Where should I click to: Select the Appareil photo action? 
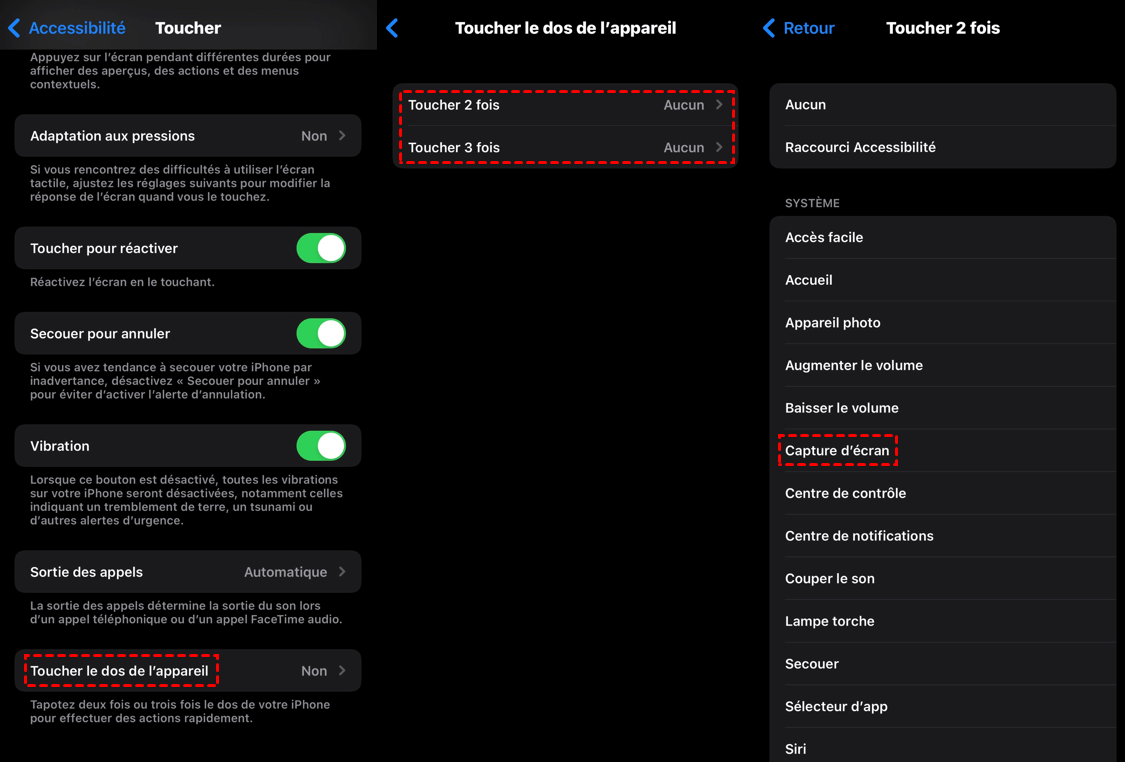(942, 323)
